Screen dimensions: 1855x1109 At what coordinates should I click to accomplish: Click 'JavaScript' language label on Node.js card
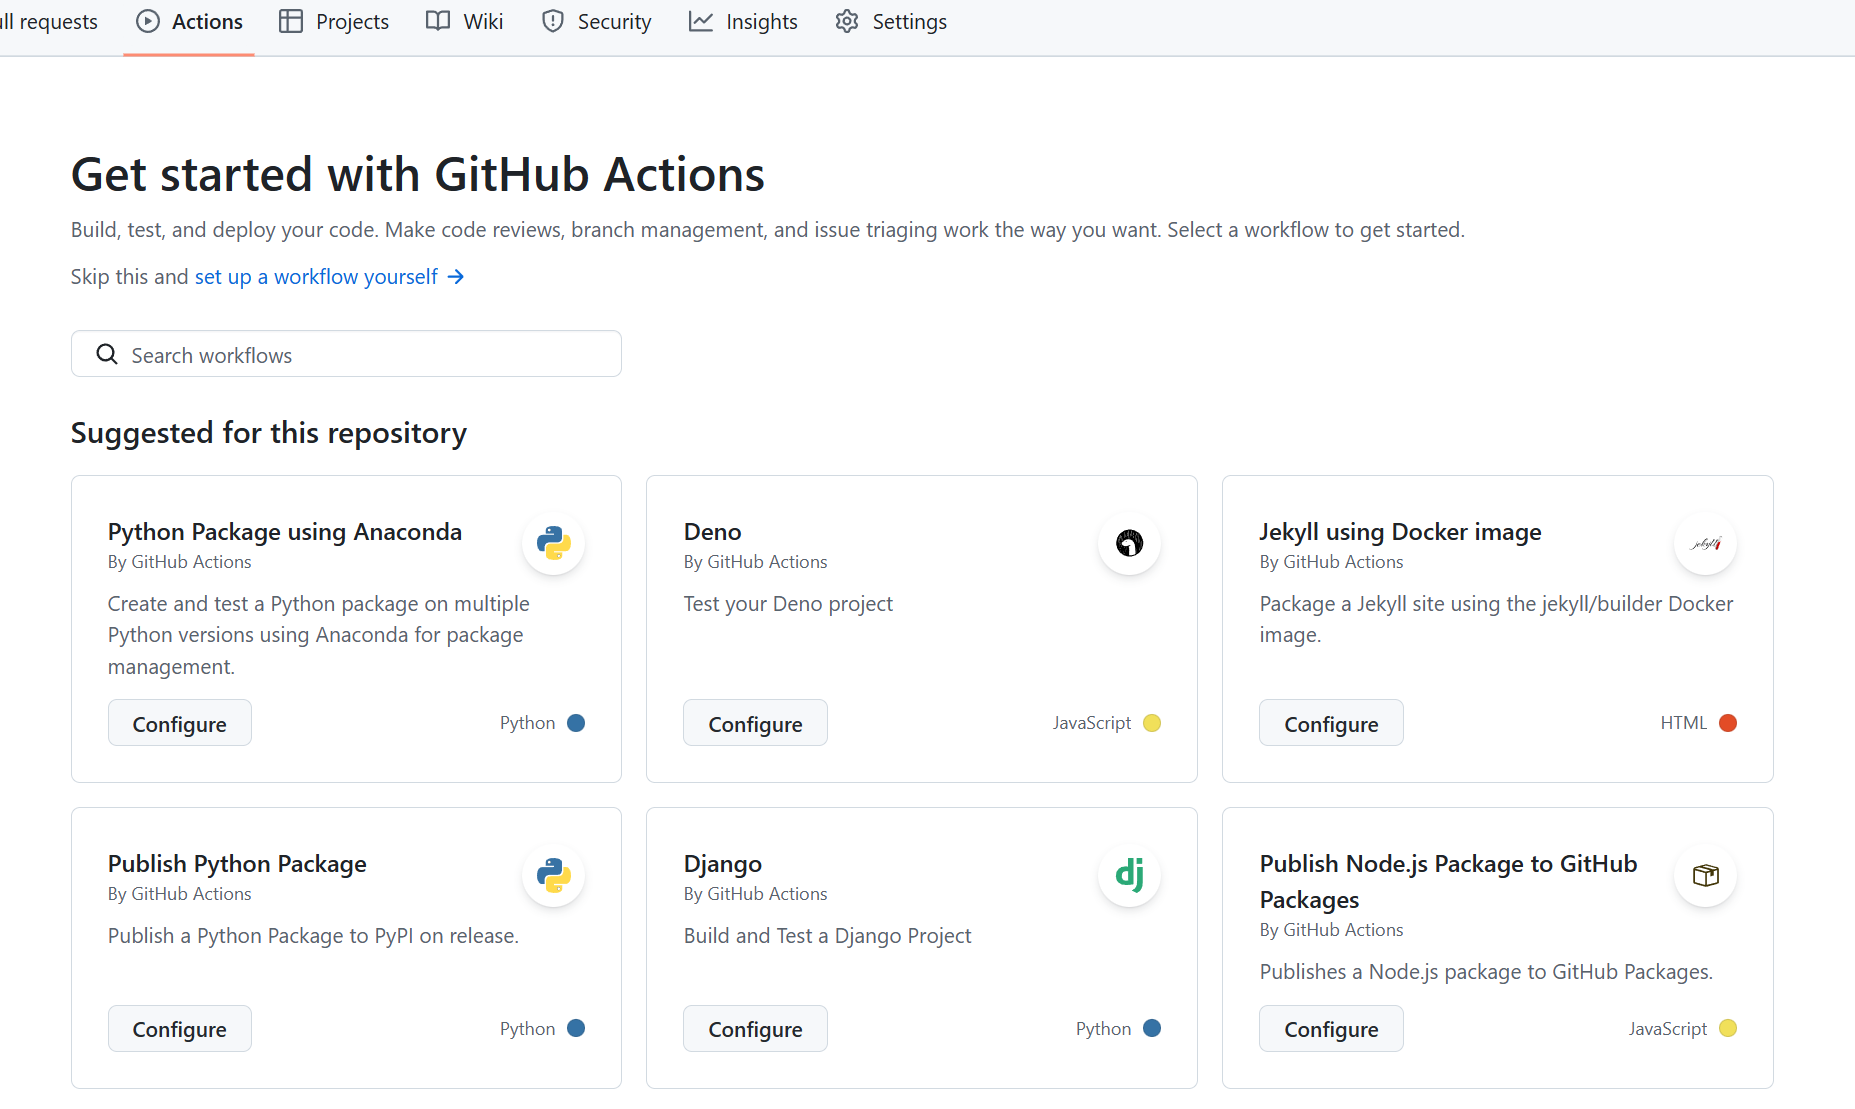[1668, 1028]
